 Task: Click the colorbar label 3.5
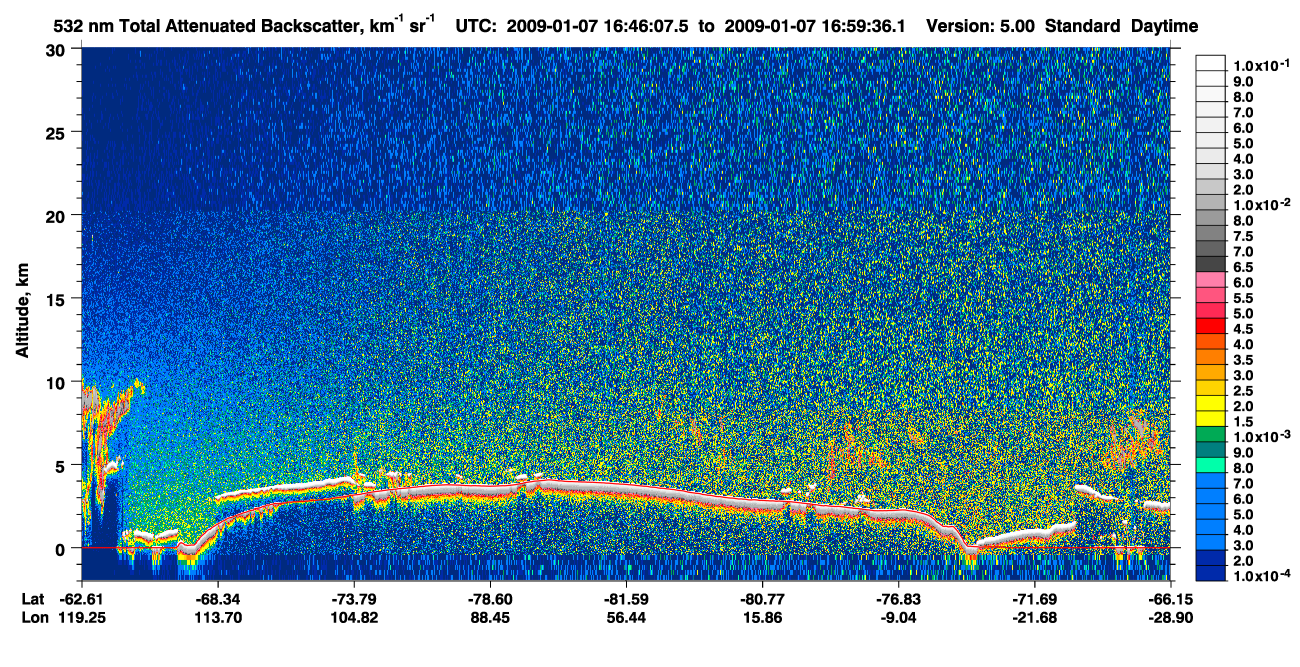pyautogui.click(x=1244, y=360)
